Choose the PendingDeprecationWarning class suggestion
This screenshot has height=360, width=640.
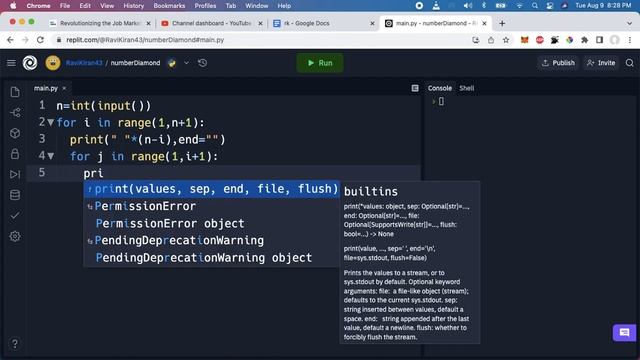[x=211, y=240]
